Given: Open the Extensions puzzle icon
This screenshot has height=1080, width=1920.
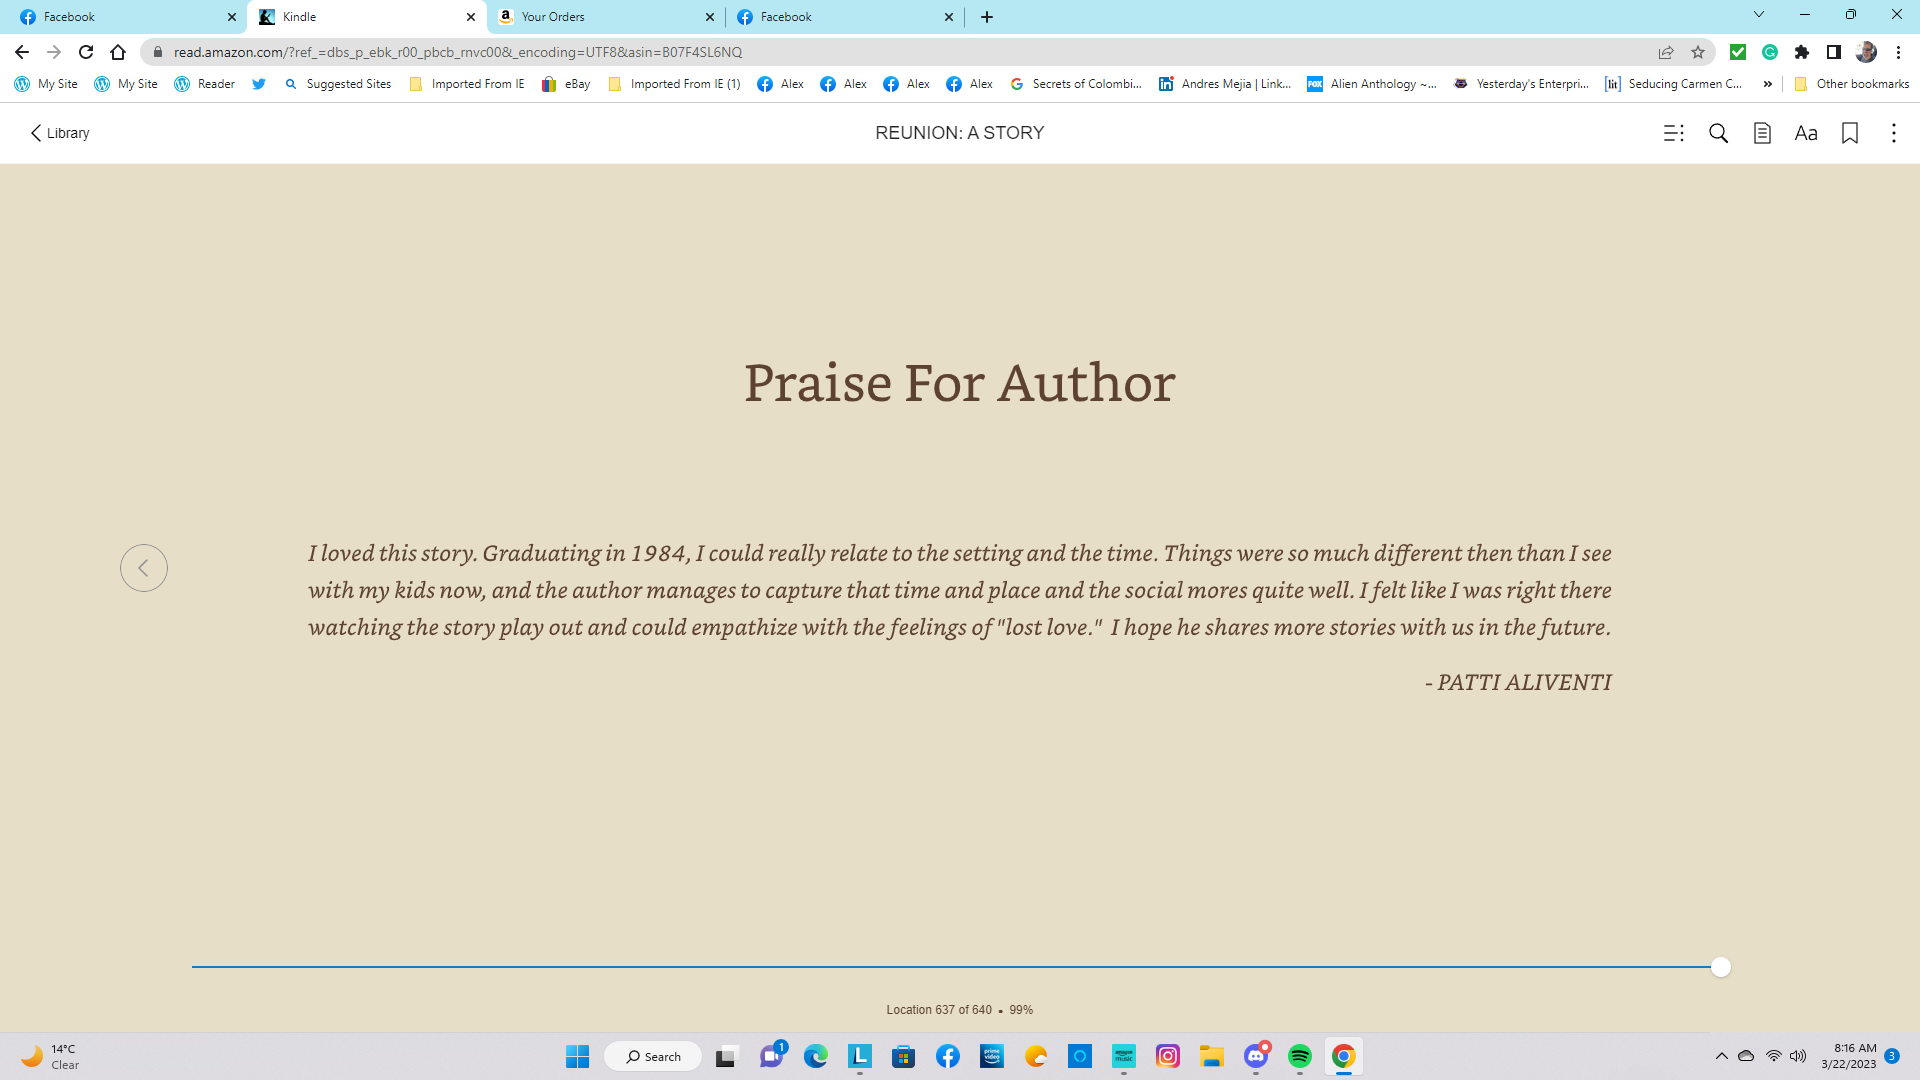Looking at the screenshot, I should [x=1802, y=52].
